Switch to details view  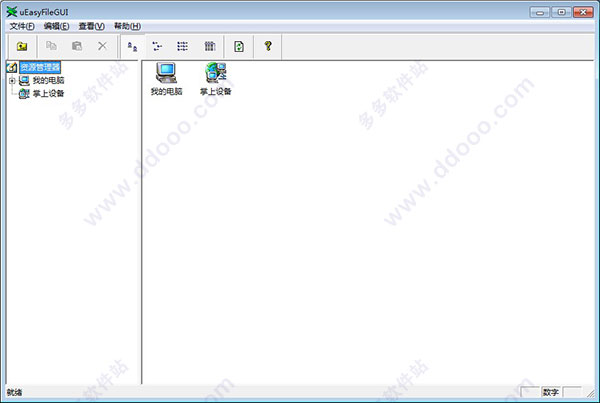(x=210, y=47)
